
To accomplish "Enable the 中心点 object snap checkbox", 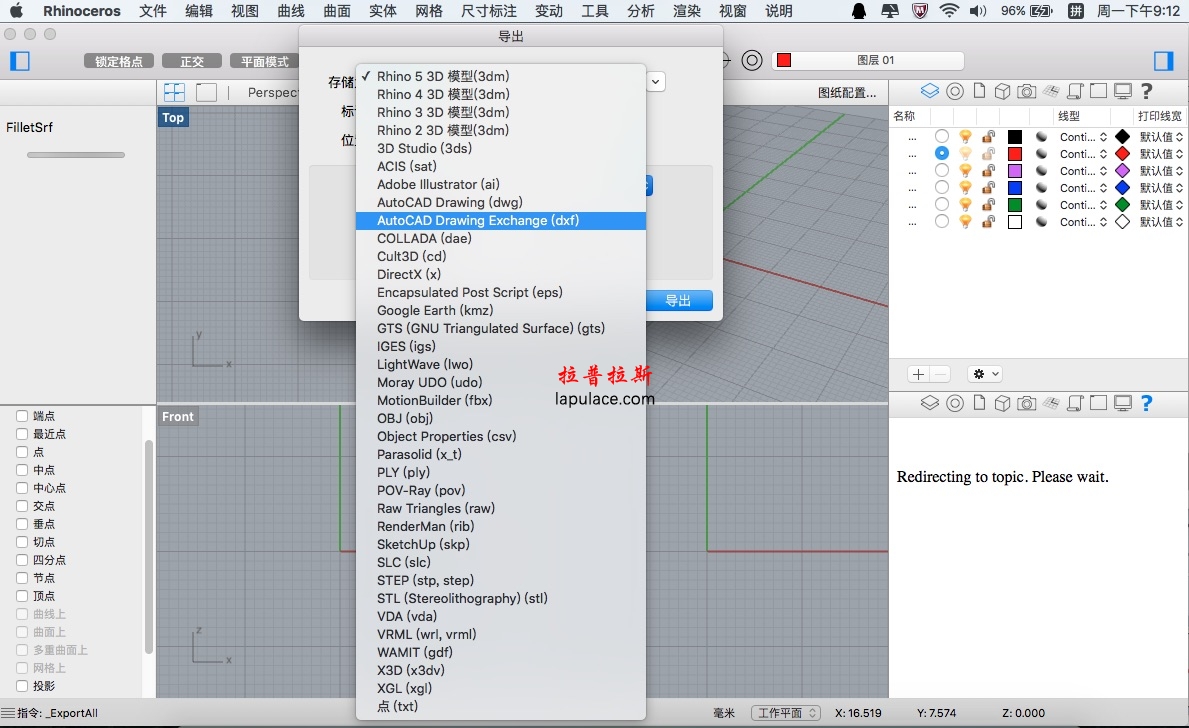I will point(22,488).
